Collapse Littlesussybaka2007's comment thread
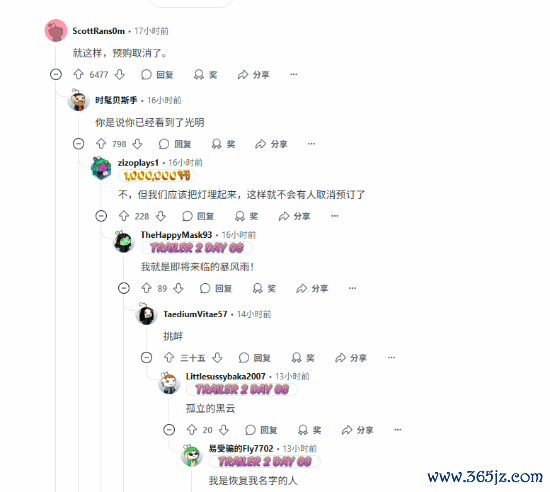Image resolution: width=550 pixels, height=492 pixels. coord(169,430)
